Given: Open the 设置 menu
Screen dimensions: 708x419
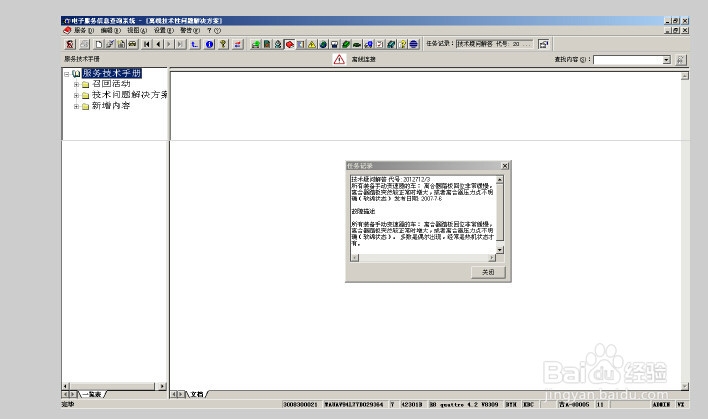Looking at the screenshot, I should click(163, 30).
